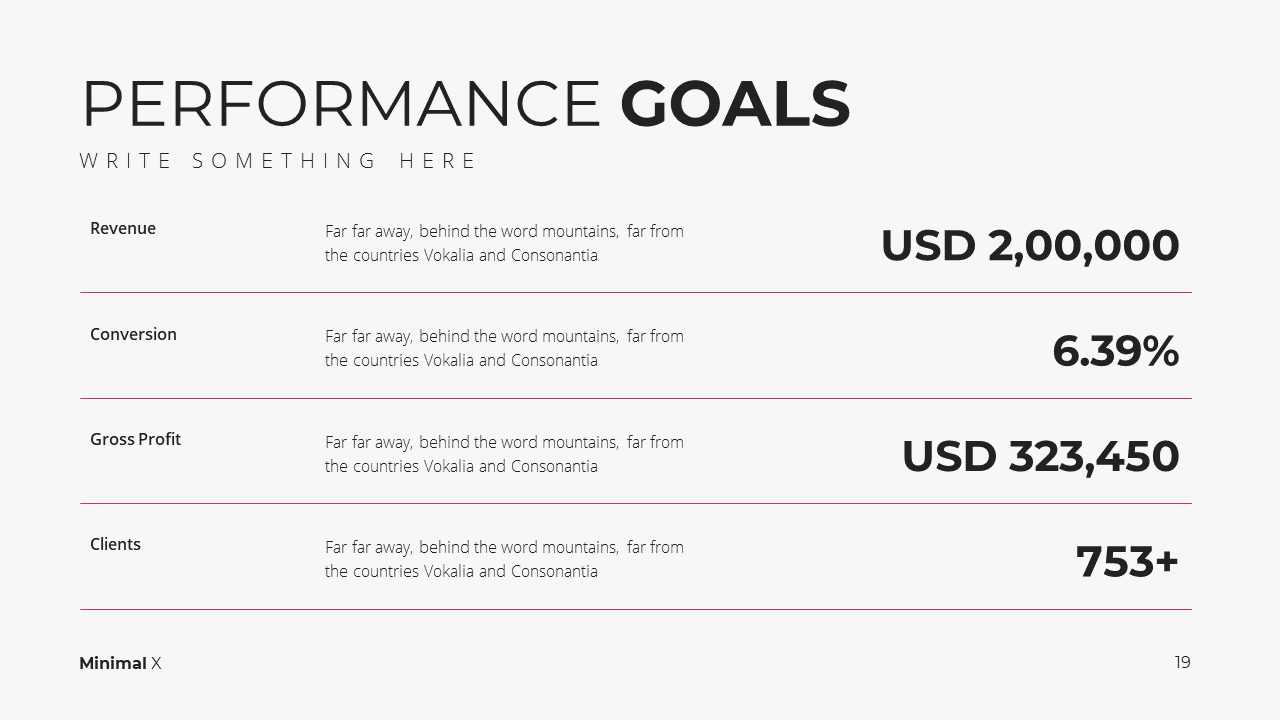The height and width of the screenshot is (720, 1280).
Task: Click the 6.39% conversion value
Action: (x=1115, y=351)
